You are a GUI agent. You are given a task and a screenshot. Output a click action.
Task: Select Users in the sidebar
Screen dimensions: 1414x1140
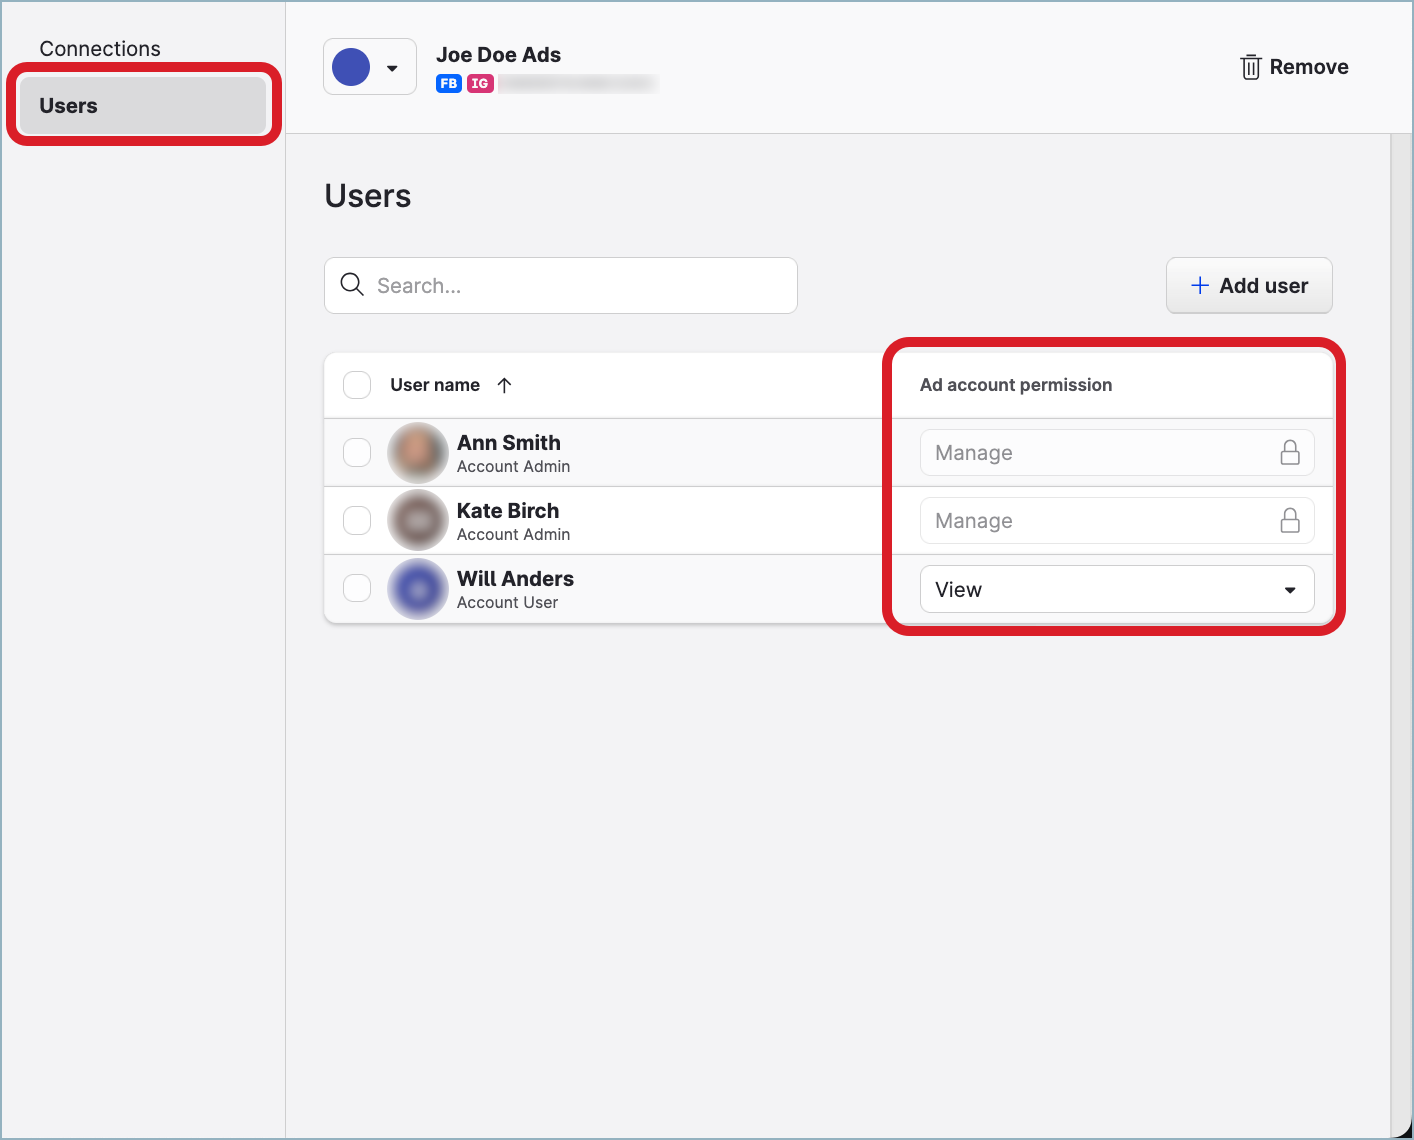[143, 106]
